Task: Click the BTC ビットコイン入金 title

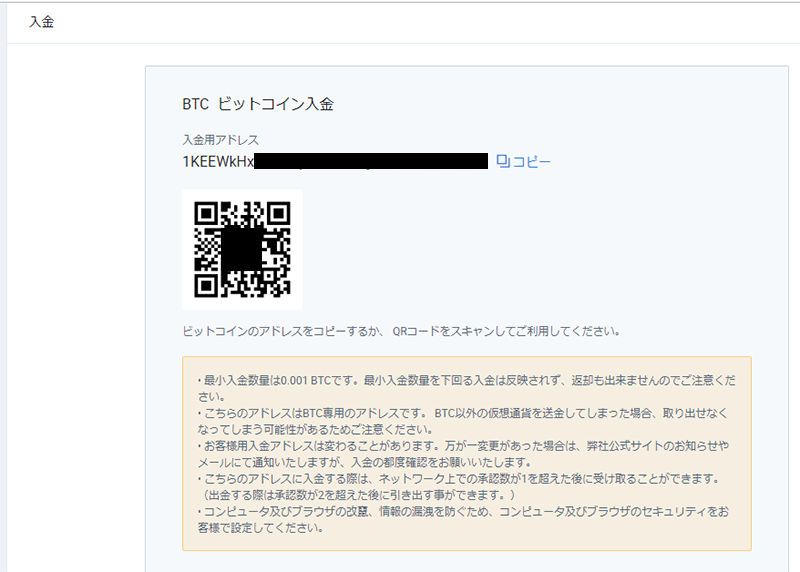Action: coord(258,104)
